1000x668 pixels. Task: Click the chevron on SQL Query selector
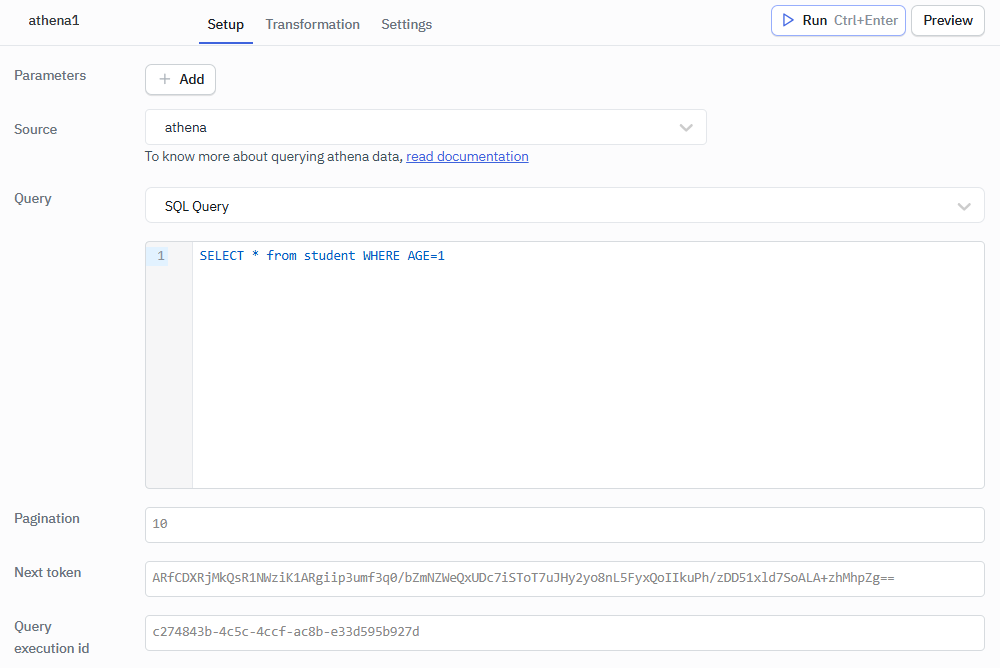[x=964, y=206]
